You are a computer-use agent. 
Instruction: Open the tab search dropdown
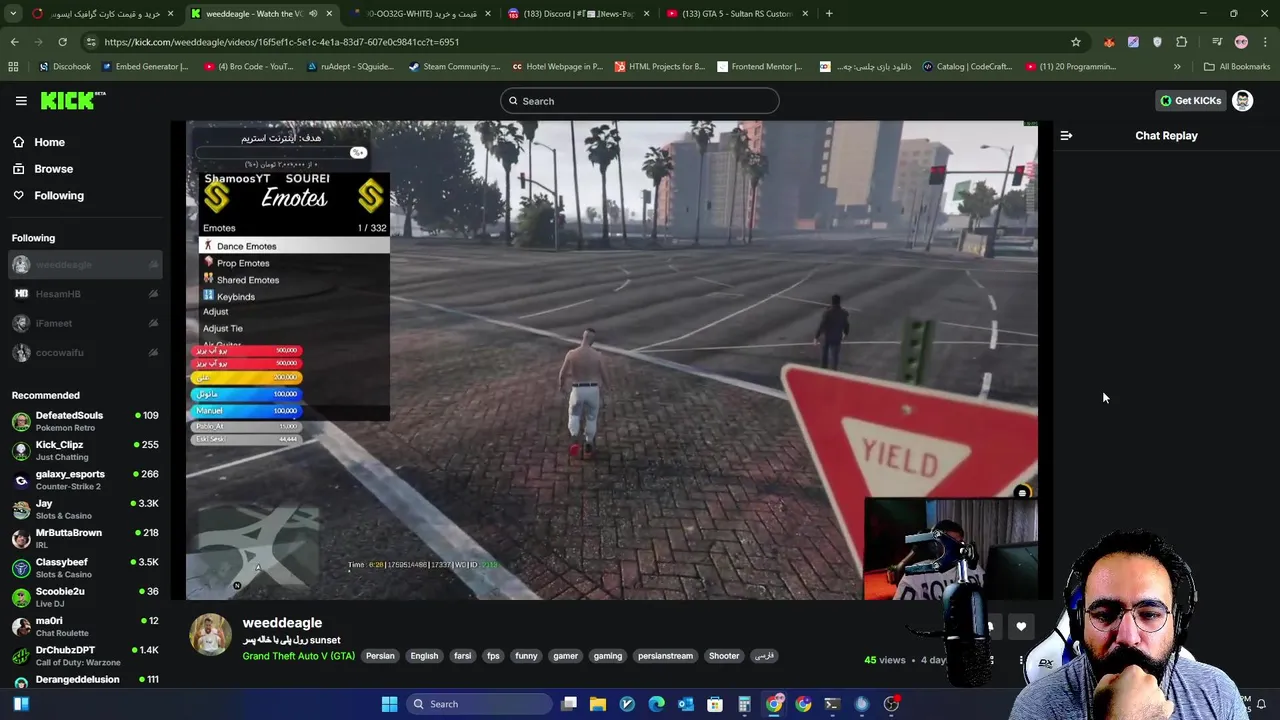tap(13, 14)
